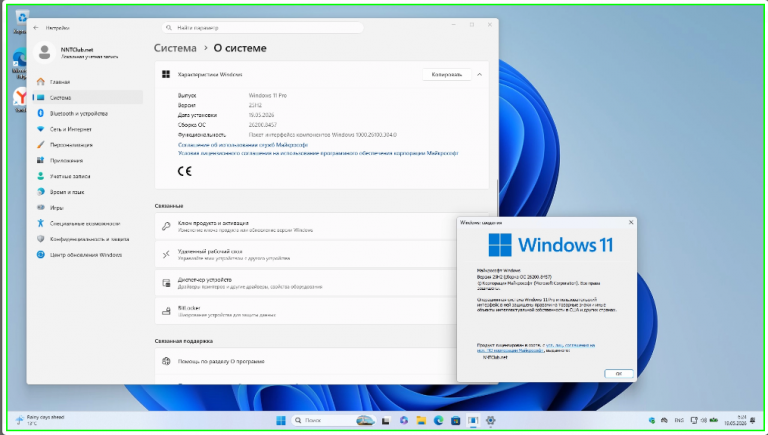Open Сеть и Интернет settings
Viewport: 768px width, 435px height.
pyautogui.click(x=88, y=129)
